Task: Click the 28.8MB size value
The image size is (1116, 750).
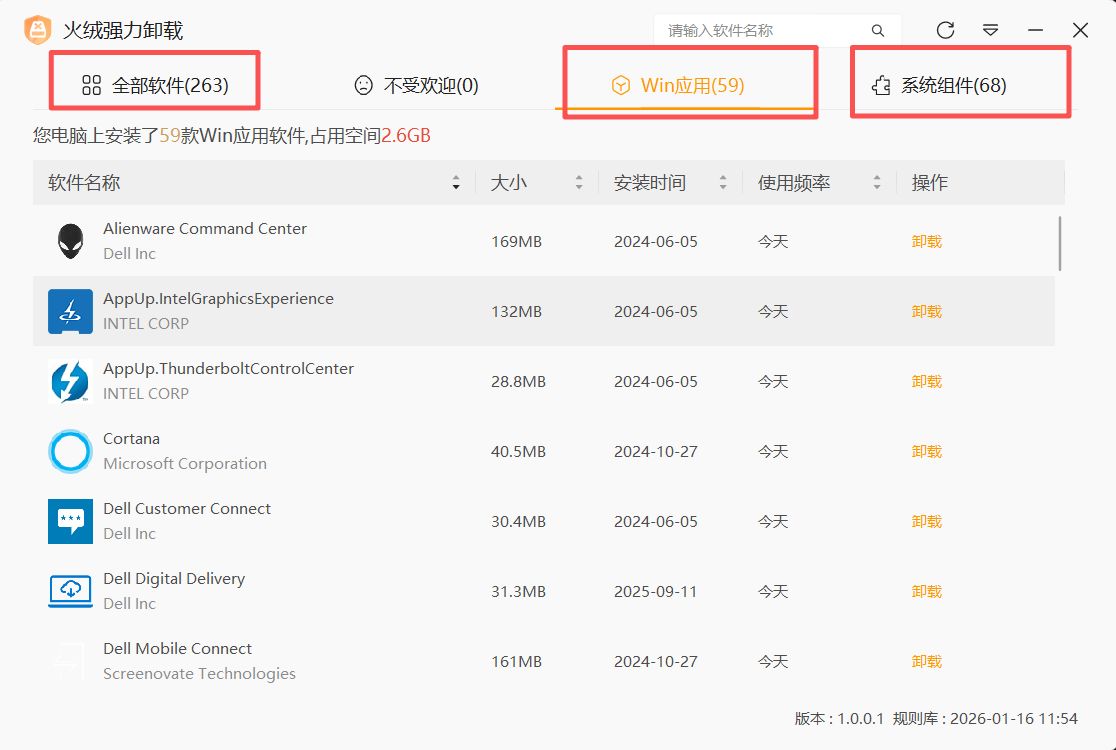Action: pyautogui.click(x=519, y=381)
